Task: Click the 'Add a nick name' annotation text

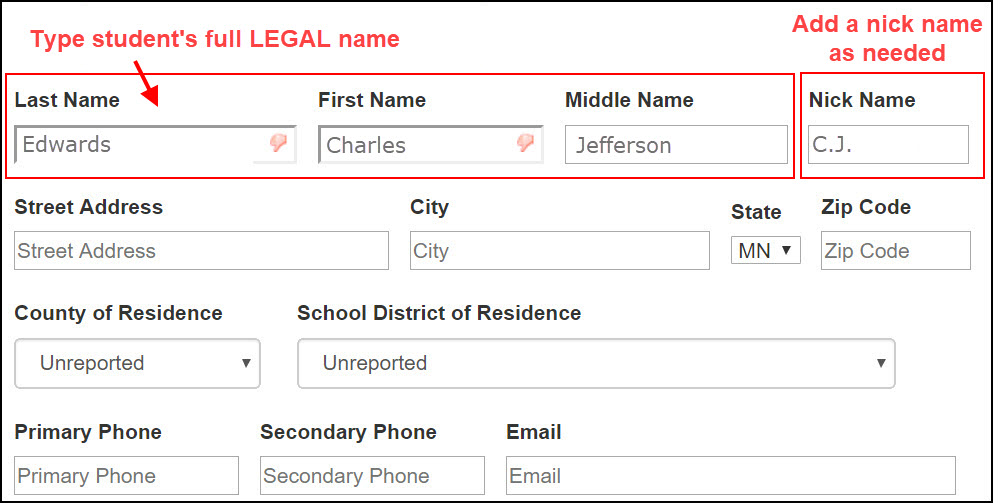Action: point(887,24)
